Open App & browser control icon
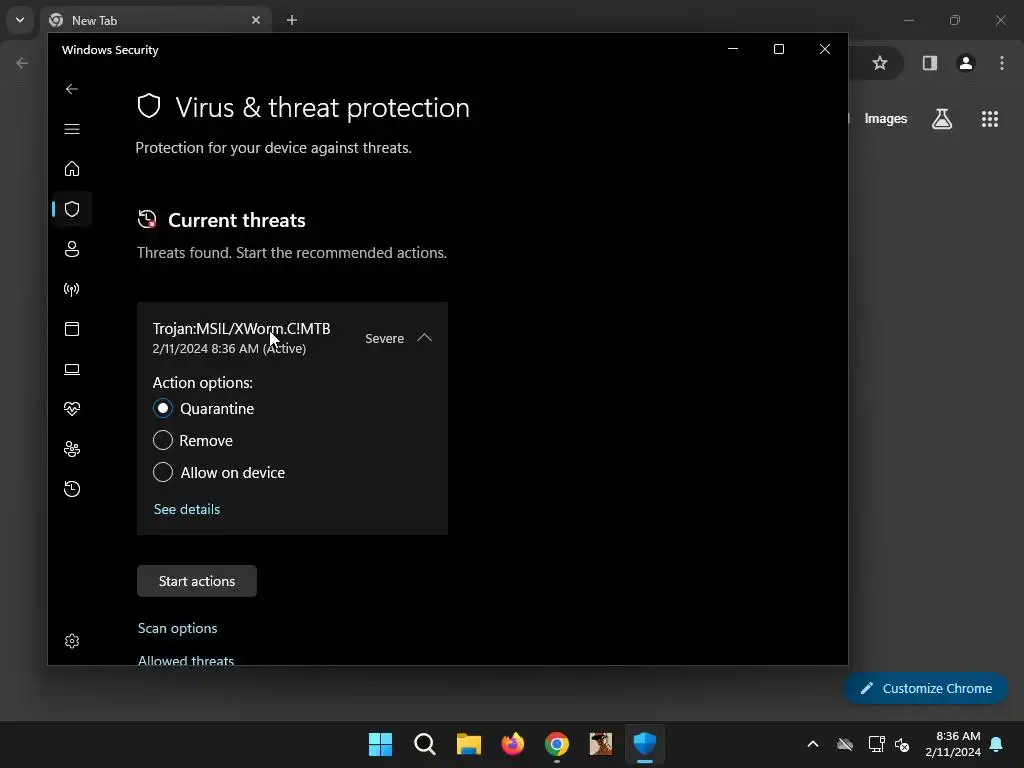 pyautogui.click(x=72, y=329)
